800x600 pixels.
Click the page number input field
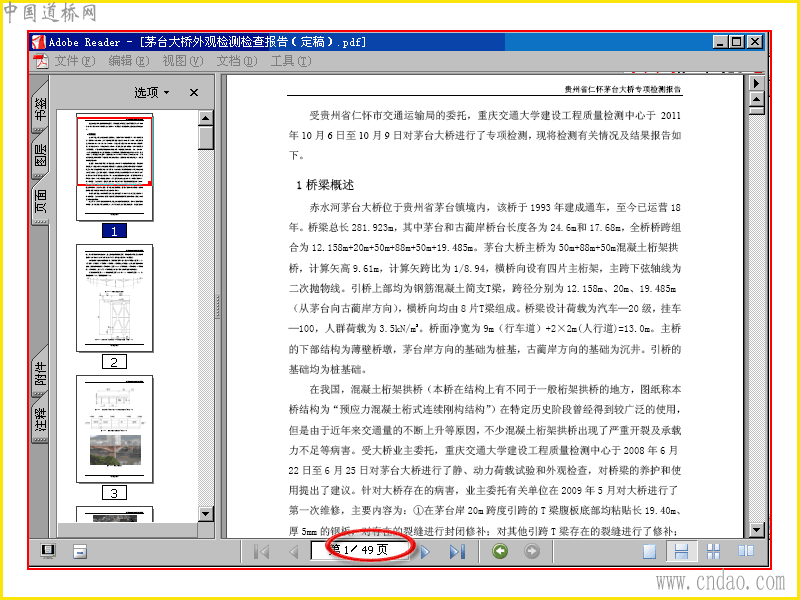(x=360, y=550)
